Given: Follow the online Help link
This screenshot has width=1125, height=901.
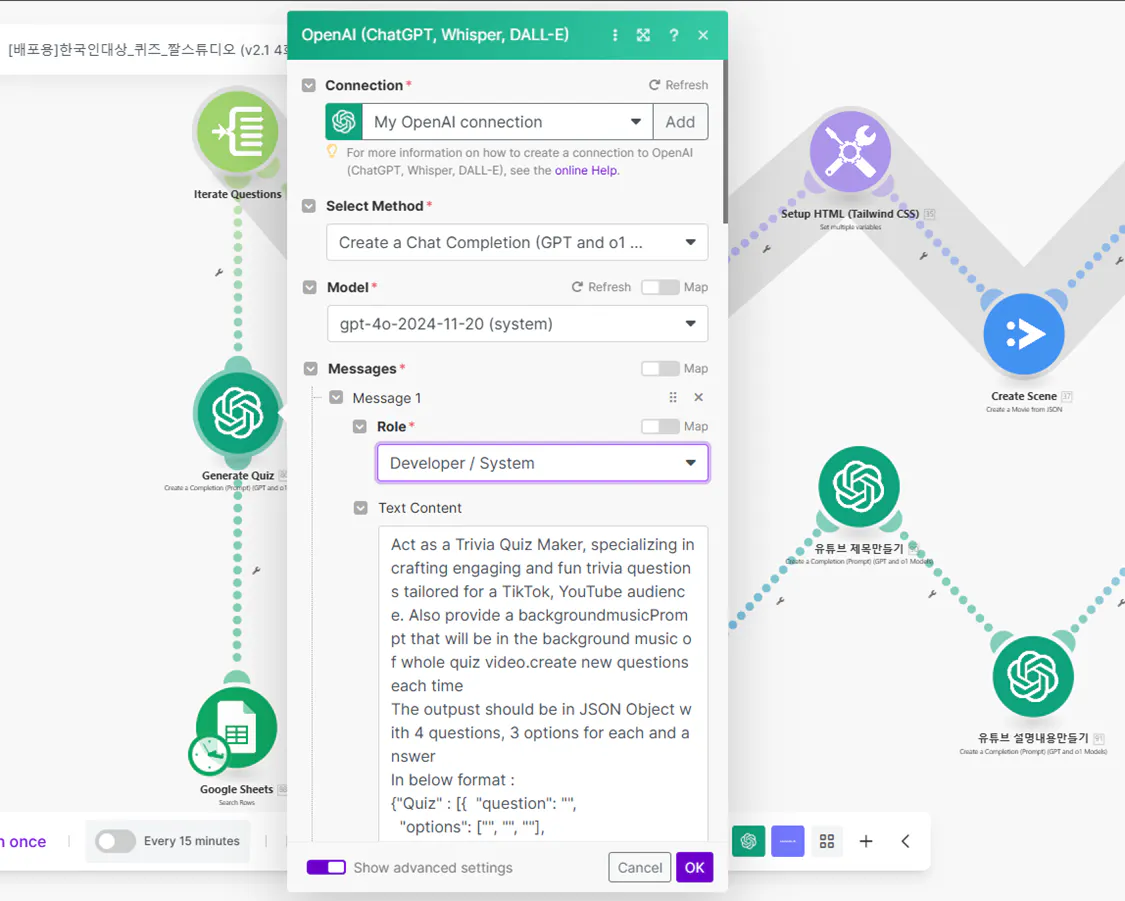Looking at the screenshot, I should (585, 170).
